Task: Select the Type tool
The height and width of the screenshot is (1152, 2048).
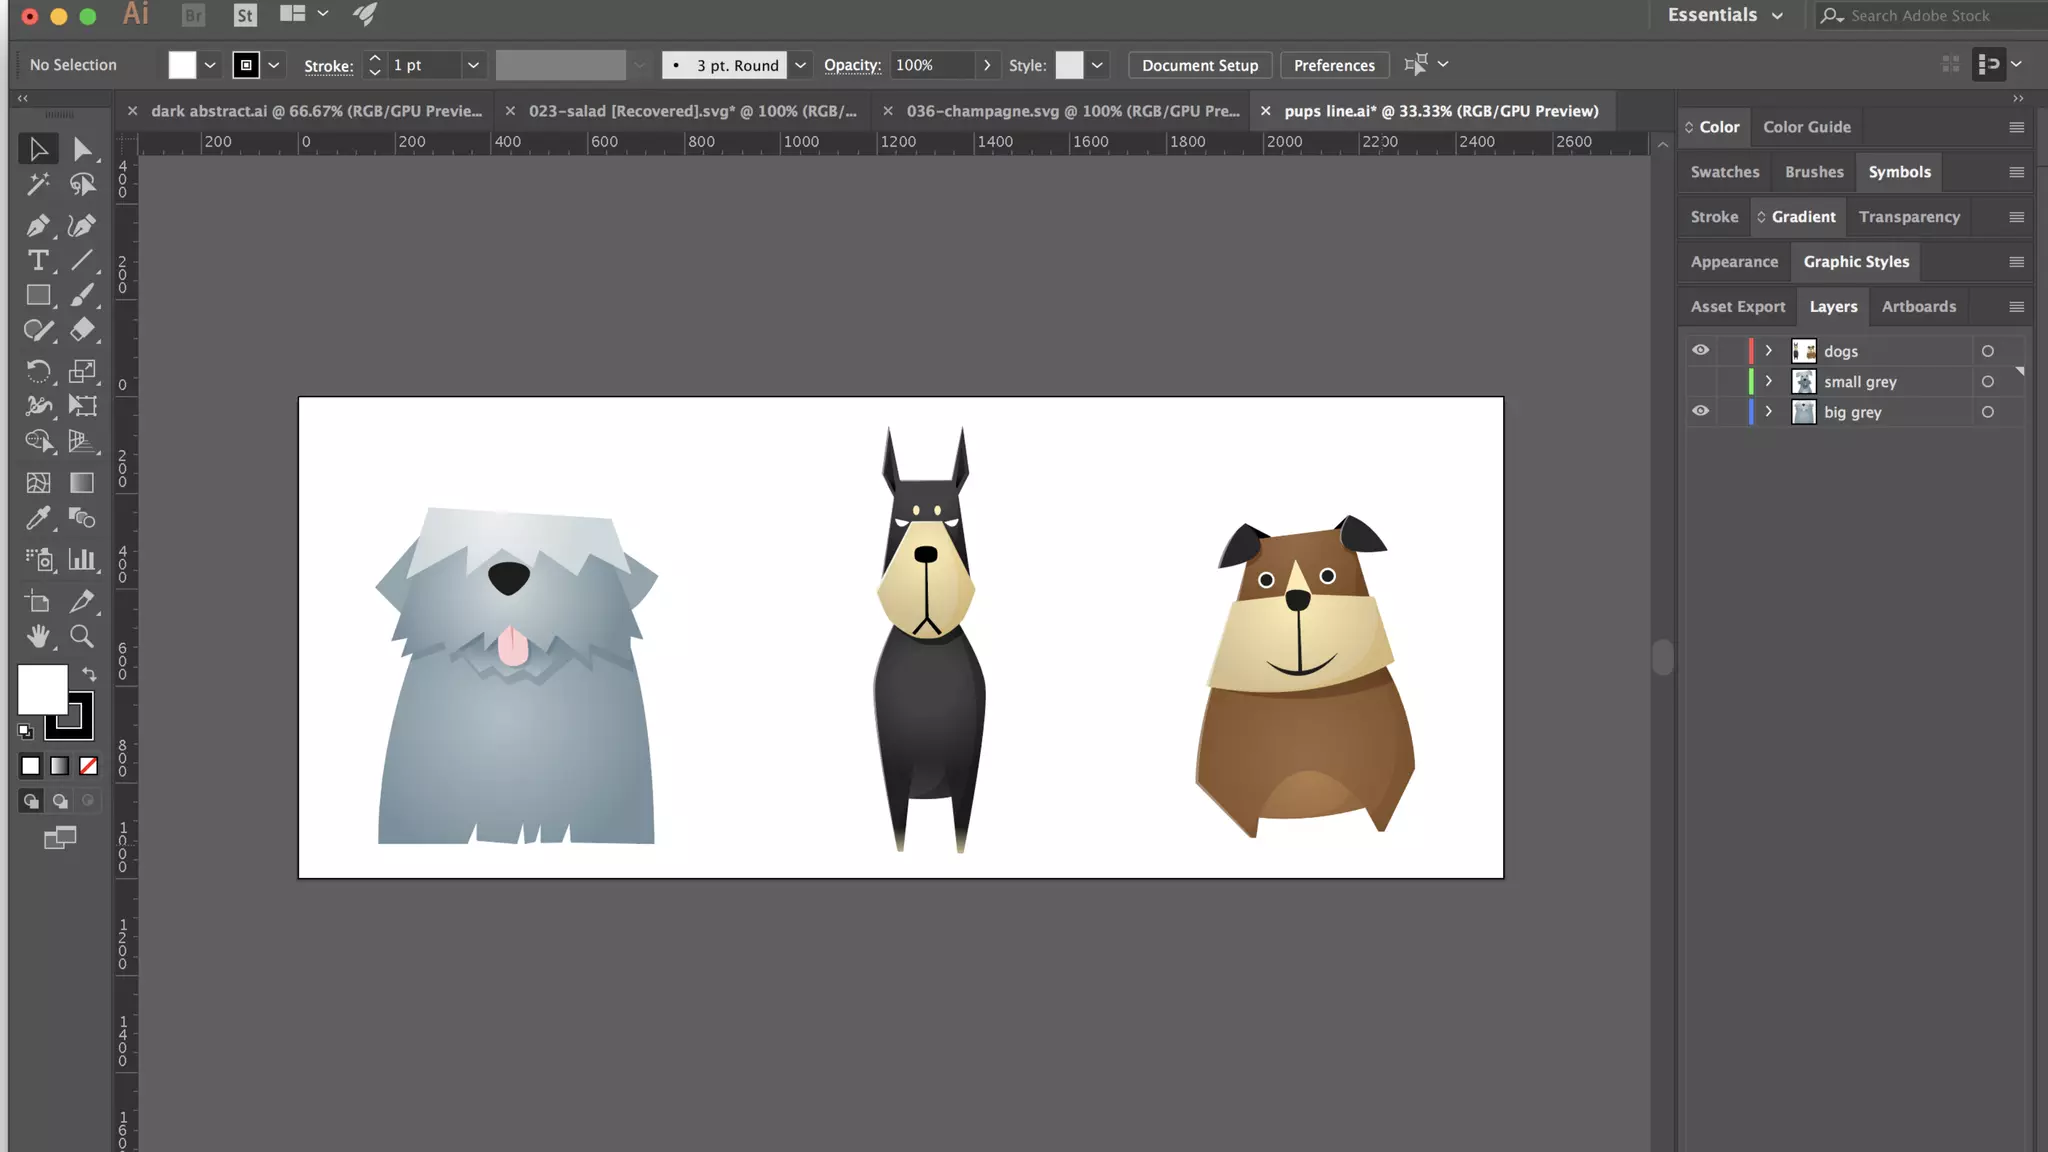Action: 37,261
